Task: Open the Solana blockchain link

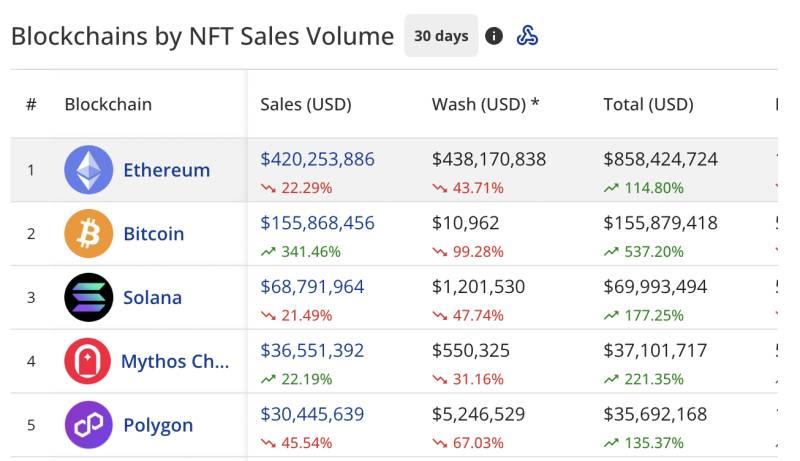Action: point(153,297)
